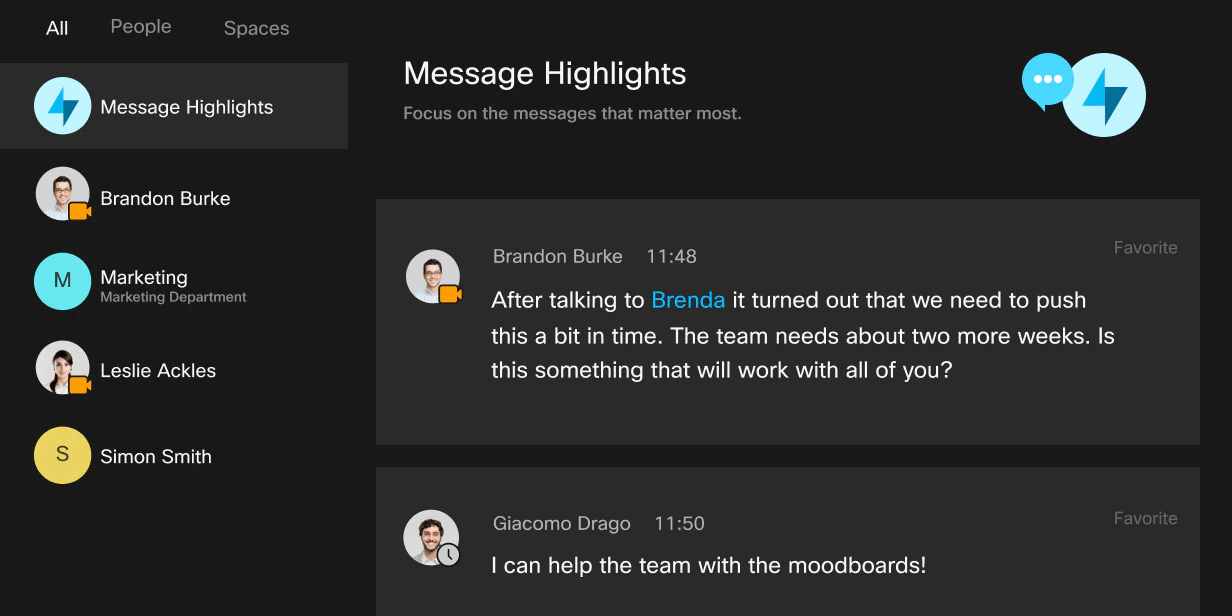Click Brandon Burke's avatar in the message card

click(x=432, y=276)
